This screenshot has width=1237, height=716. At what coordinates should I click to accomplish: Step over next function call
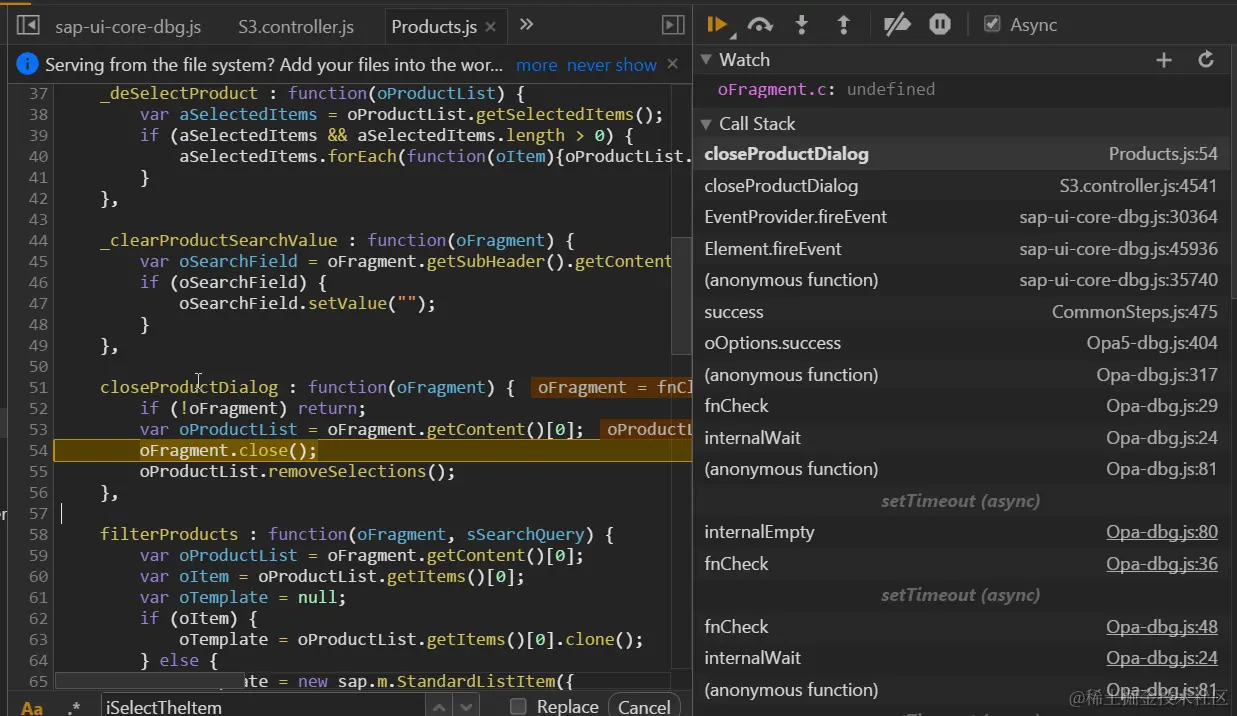[x=760, y=25]
